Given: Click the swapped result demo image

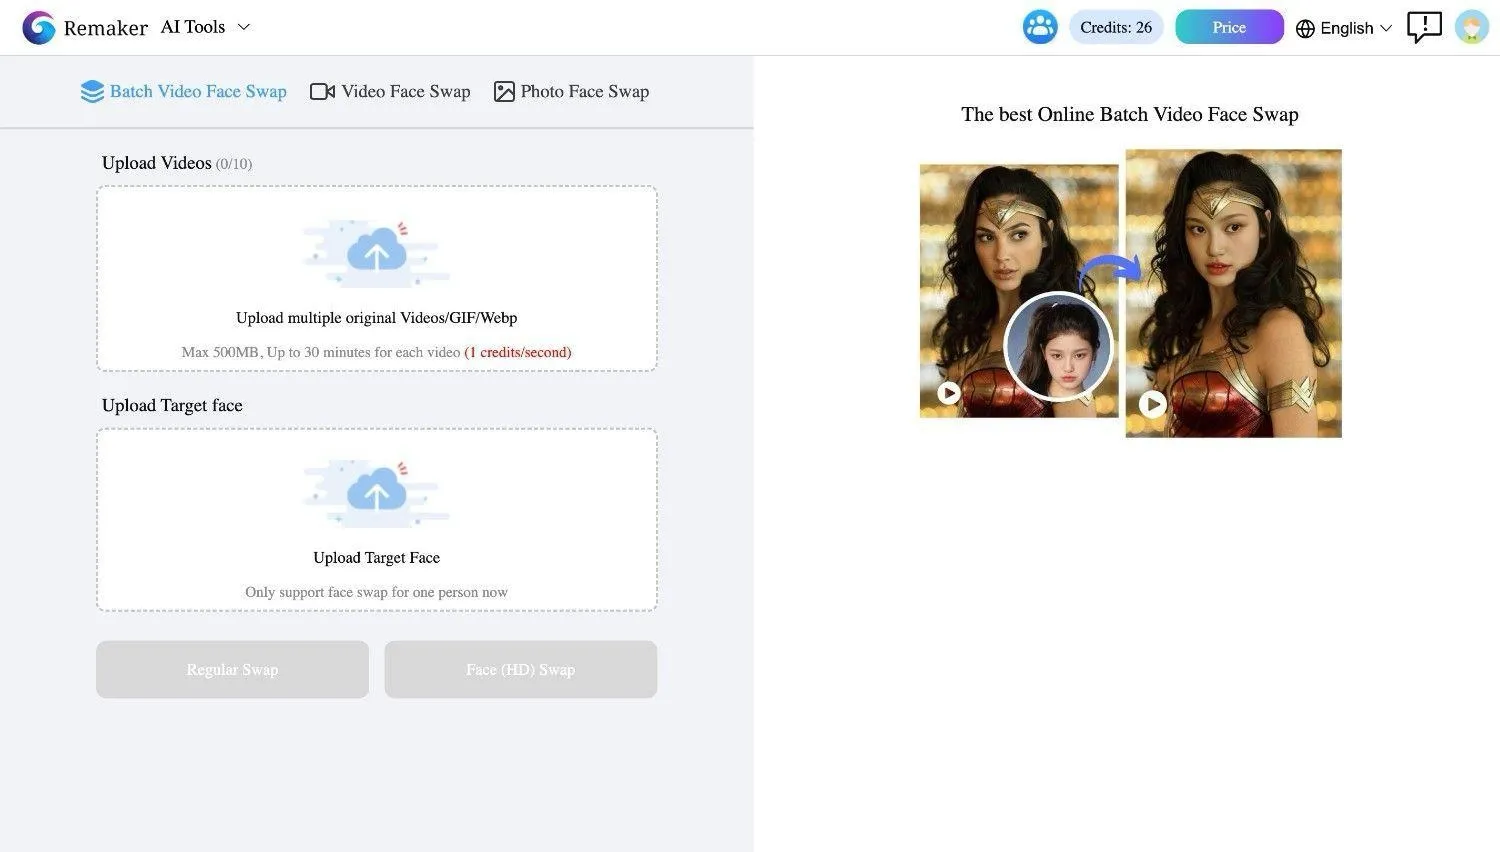Looking at the screenshot, I should coord(1233,293).
